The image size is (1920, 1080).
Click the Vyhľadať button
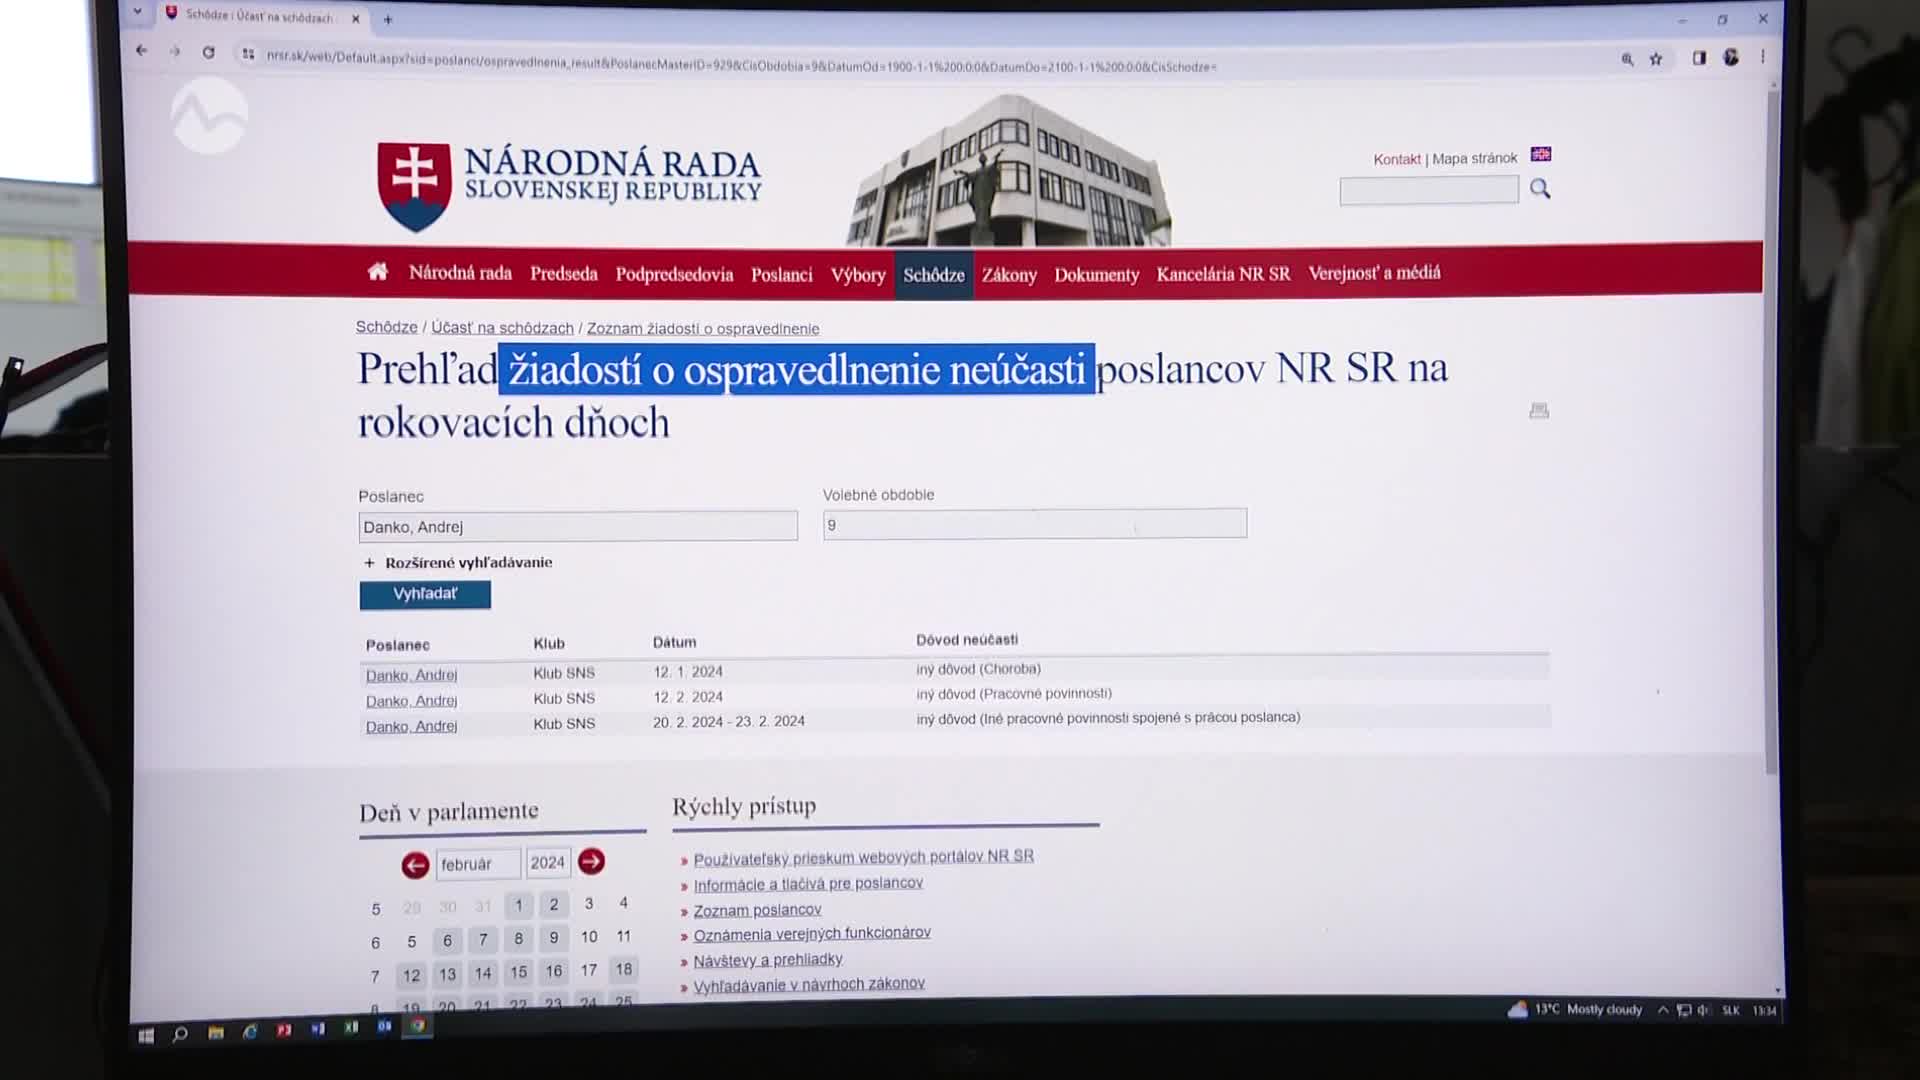point(425,594)
